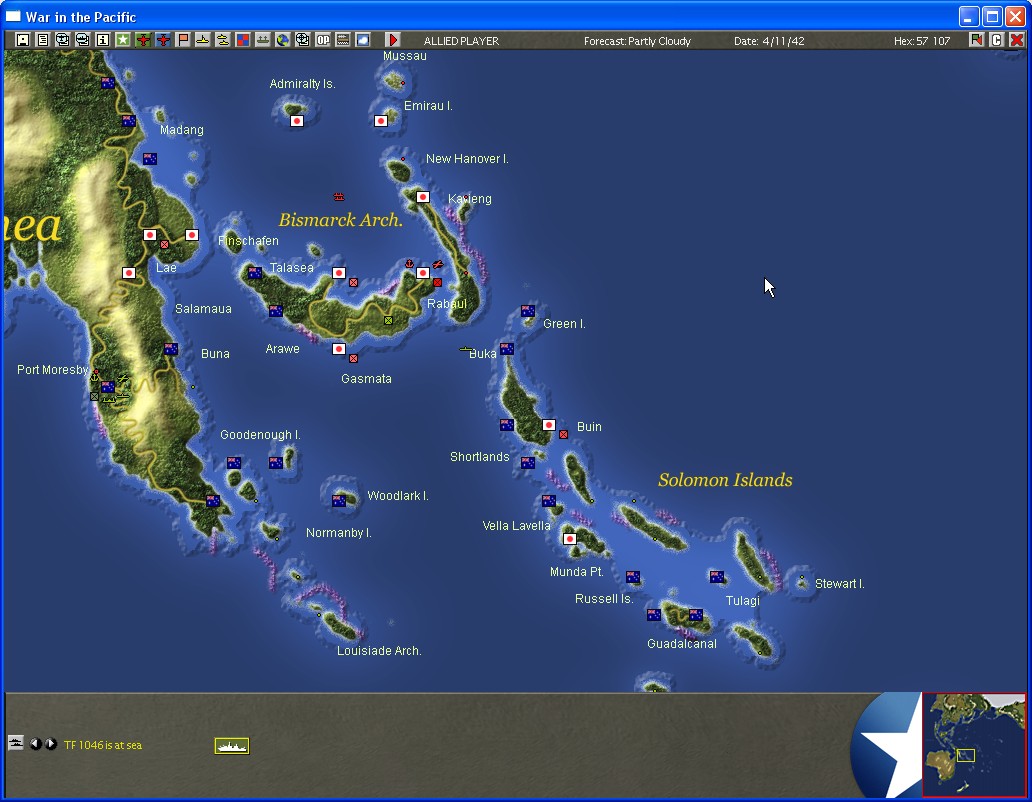This screenshot has height=802, width=1032.
Task: Select the Japanese flag at Kavieng
Action: click(x=423, y=197)
